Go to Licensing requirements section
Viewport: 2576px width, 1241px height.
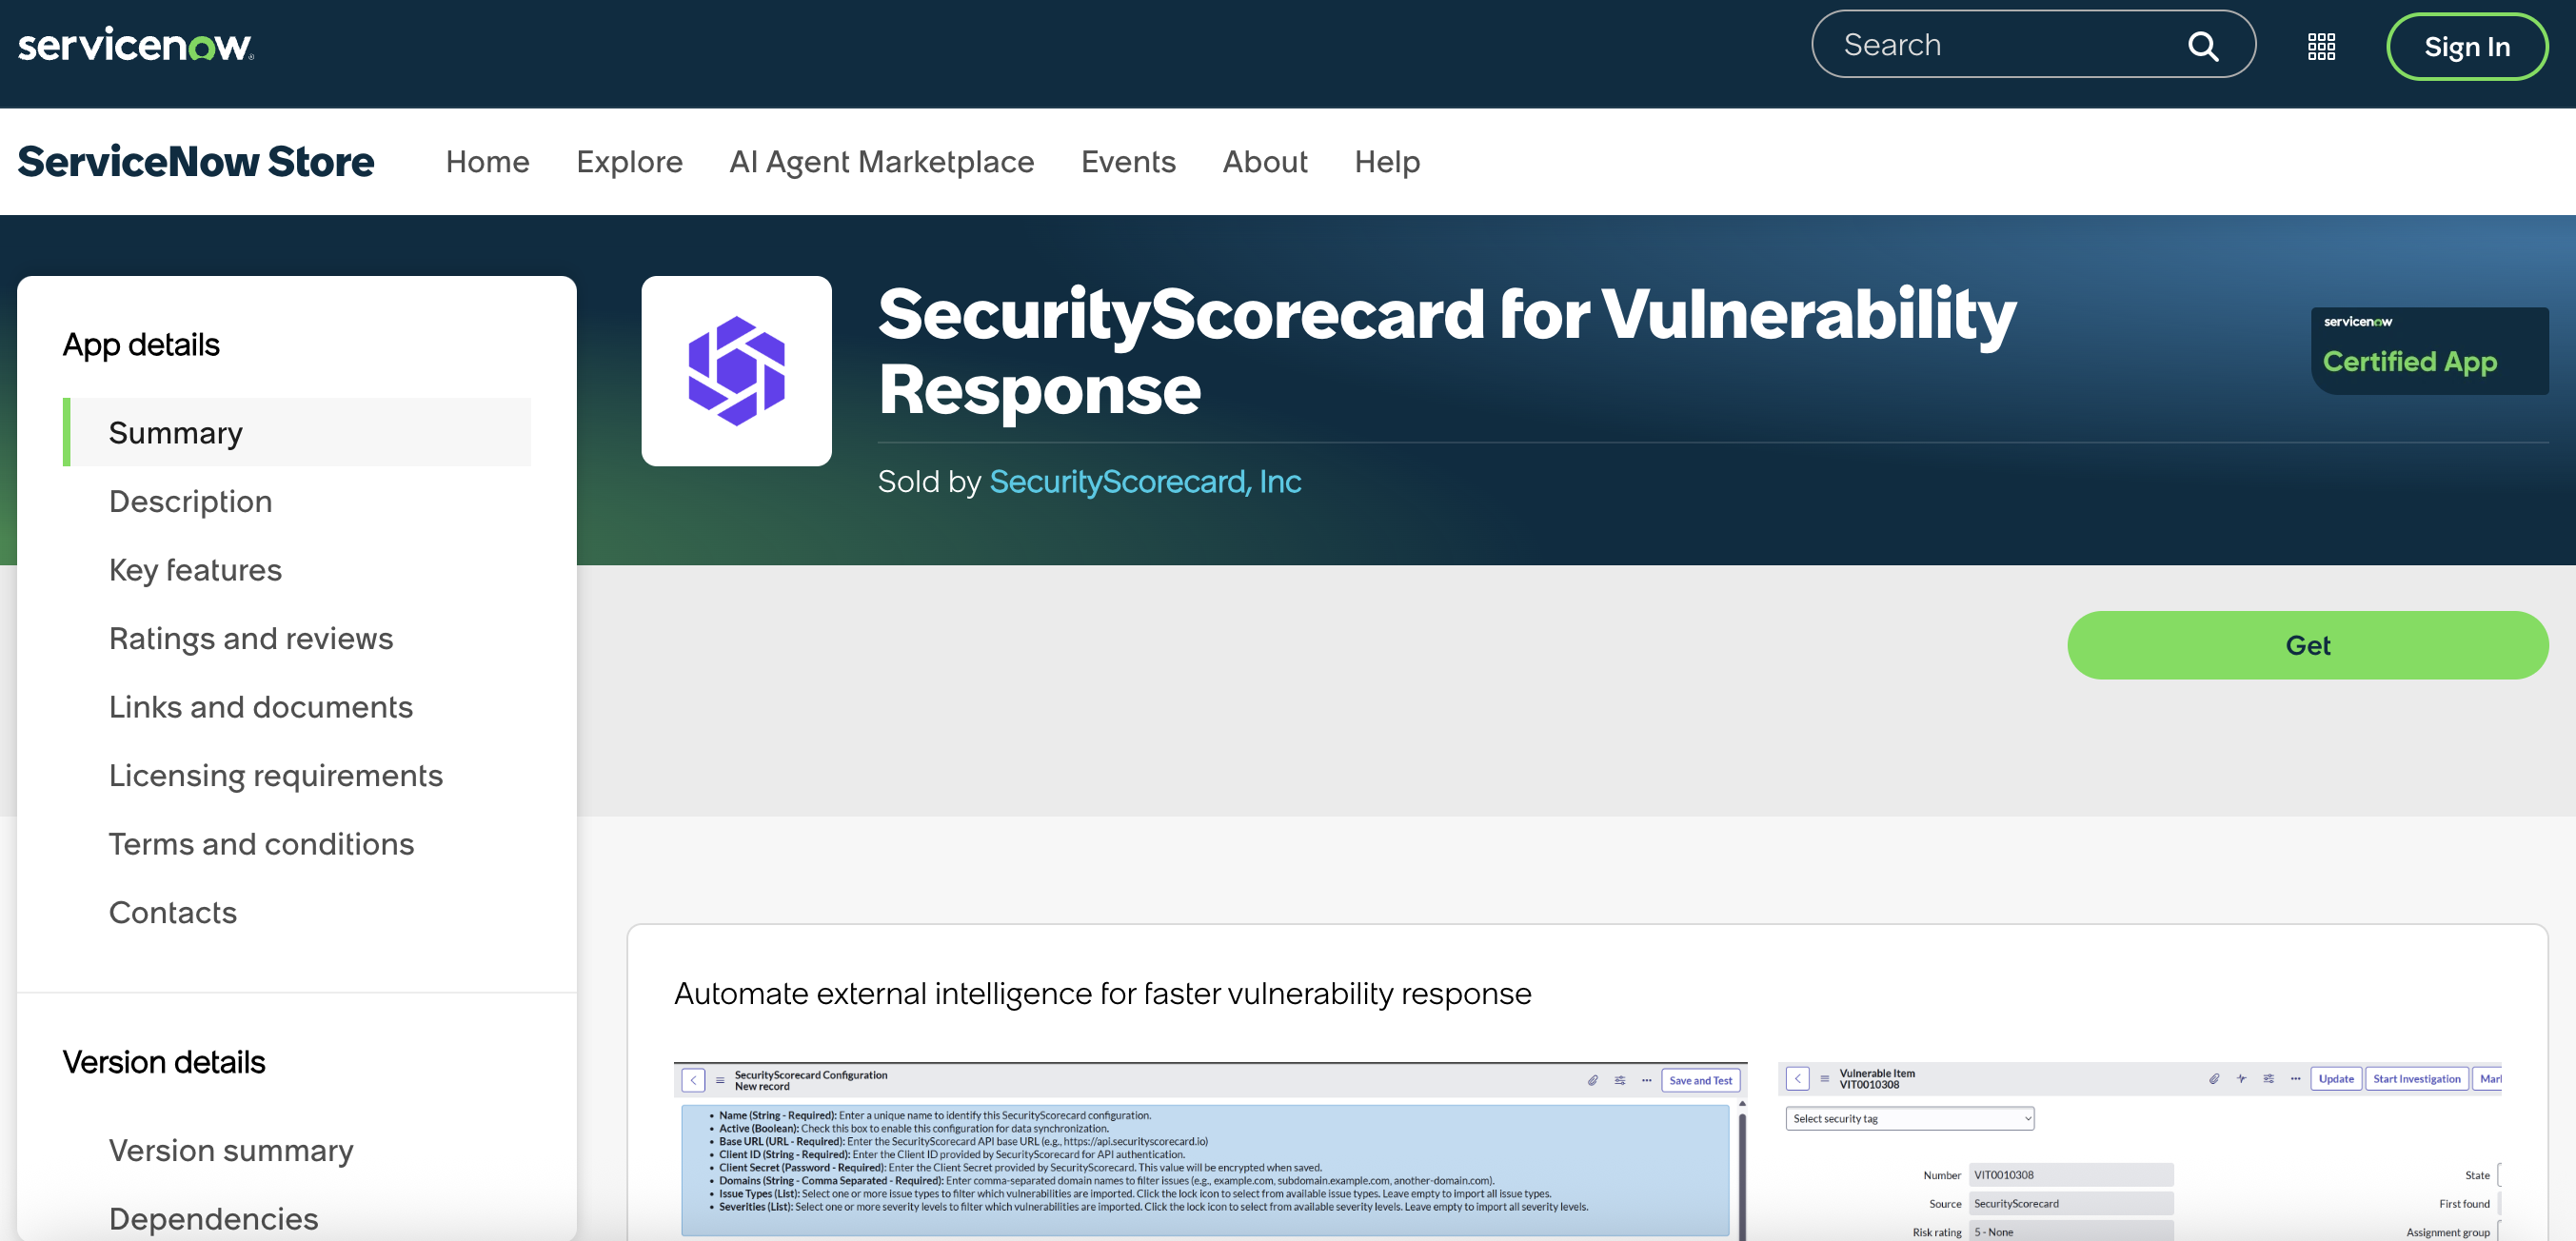pos(275,776)
